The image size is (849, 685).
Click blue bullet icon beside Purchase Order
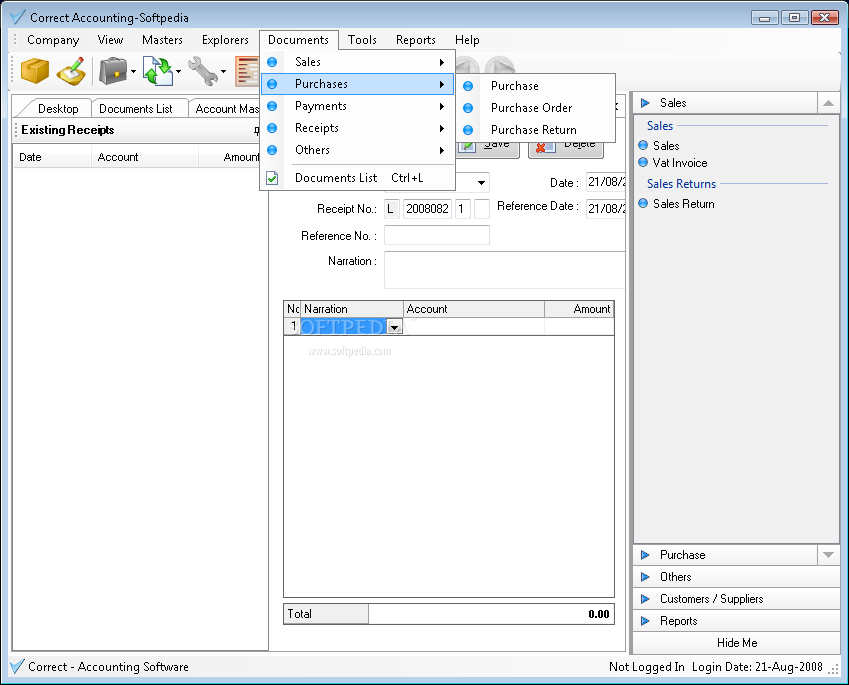click(x=468, y=108)
